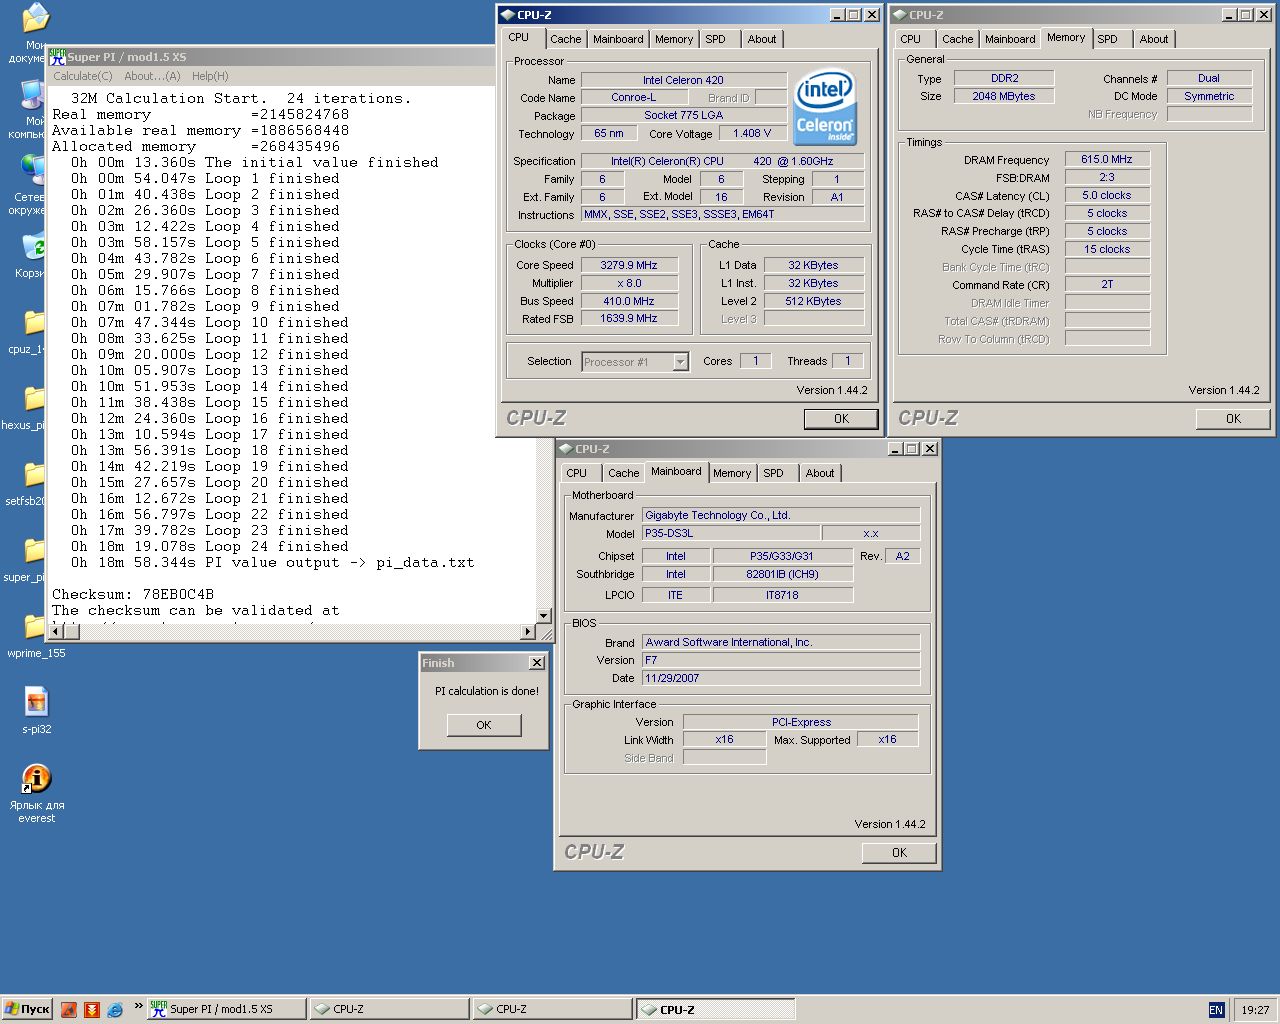The width and height of the screenshot is (1280, 1024).
Task: Click the Intel Celeron 420 name field
Action: tap(683, 80)
